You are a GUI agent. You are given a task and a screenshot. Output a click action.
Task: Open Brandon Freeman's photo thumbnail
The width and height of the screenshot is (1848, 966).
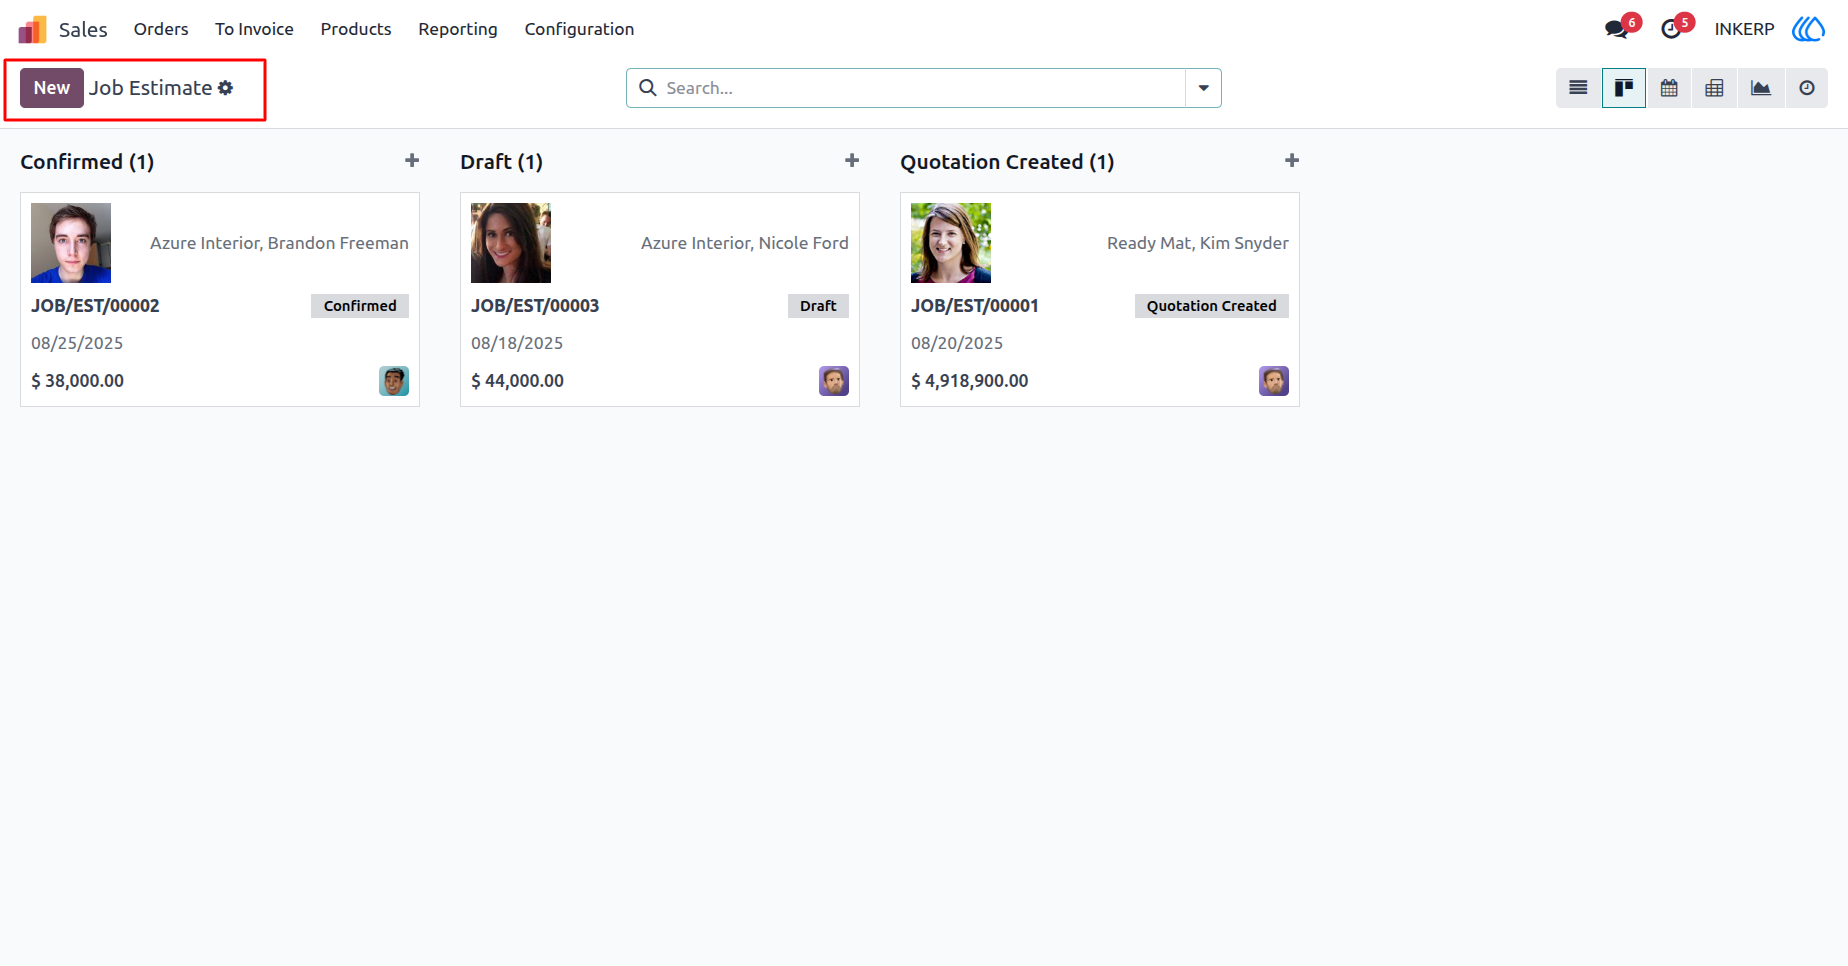click(71, 243)
